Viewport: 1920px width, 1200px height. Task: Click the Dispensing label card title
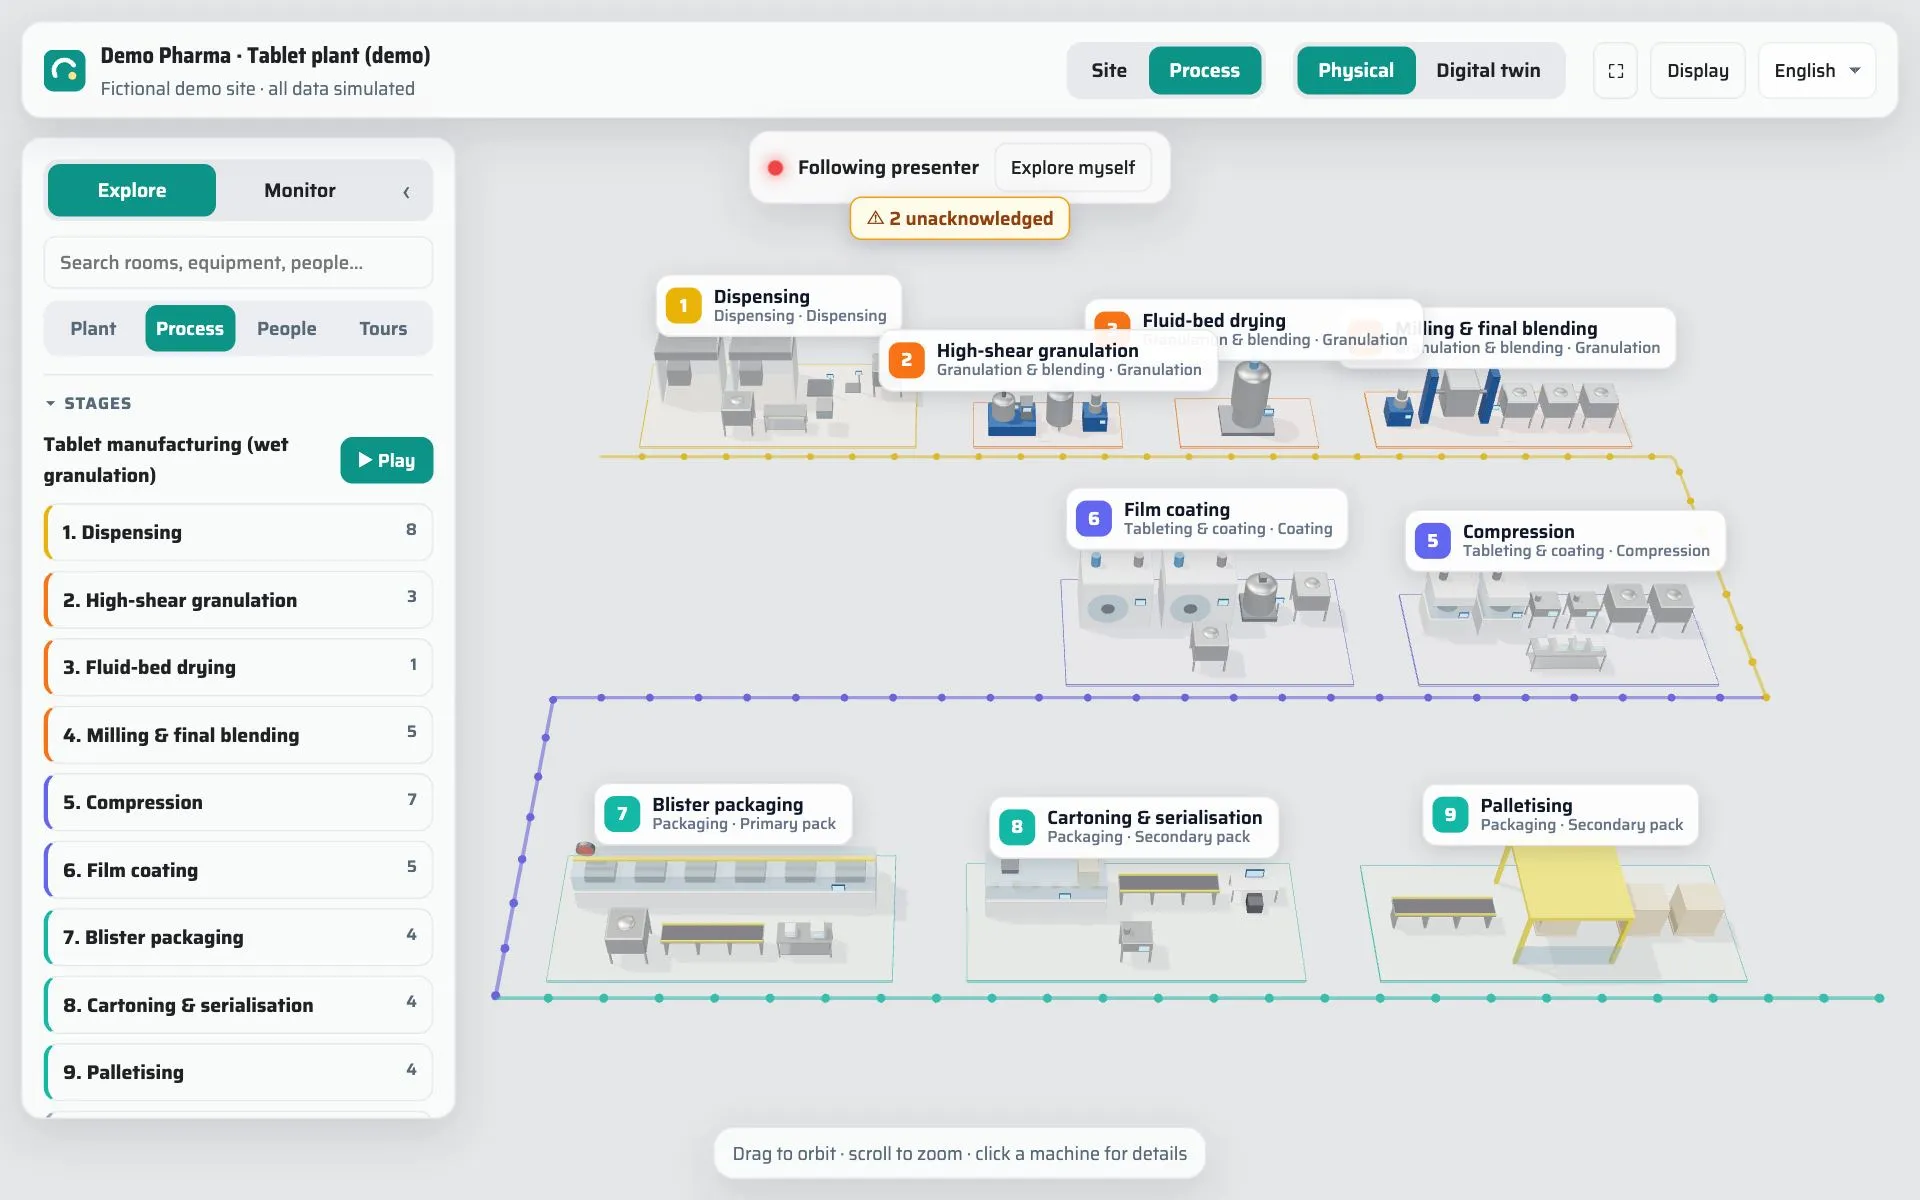tap(761, 296)
